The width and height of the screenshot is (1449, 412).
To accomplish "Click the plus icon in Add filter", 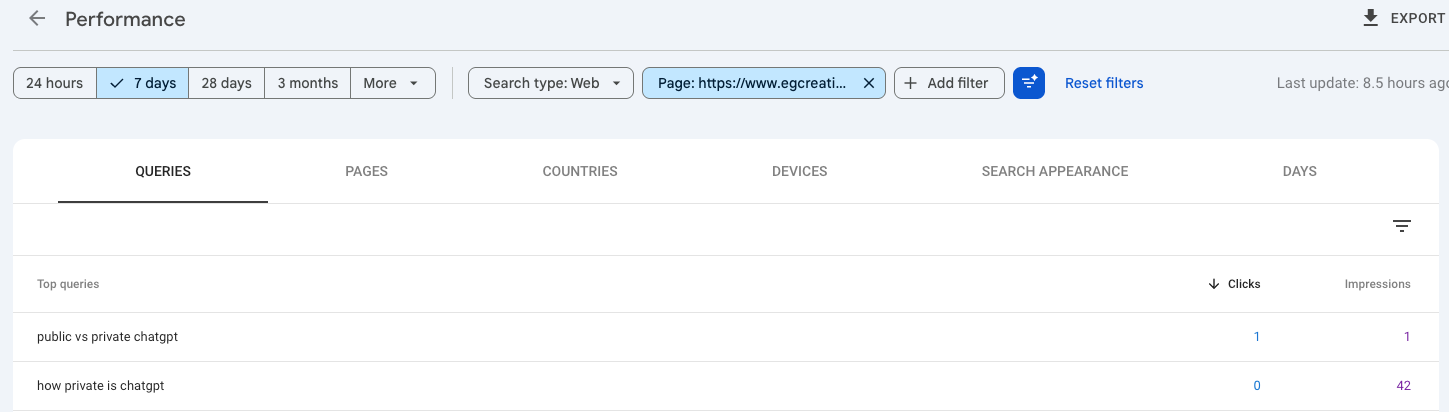I will [911, 83].
